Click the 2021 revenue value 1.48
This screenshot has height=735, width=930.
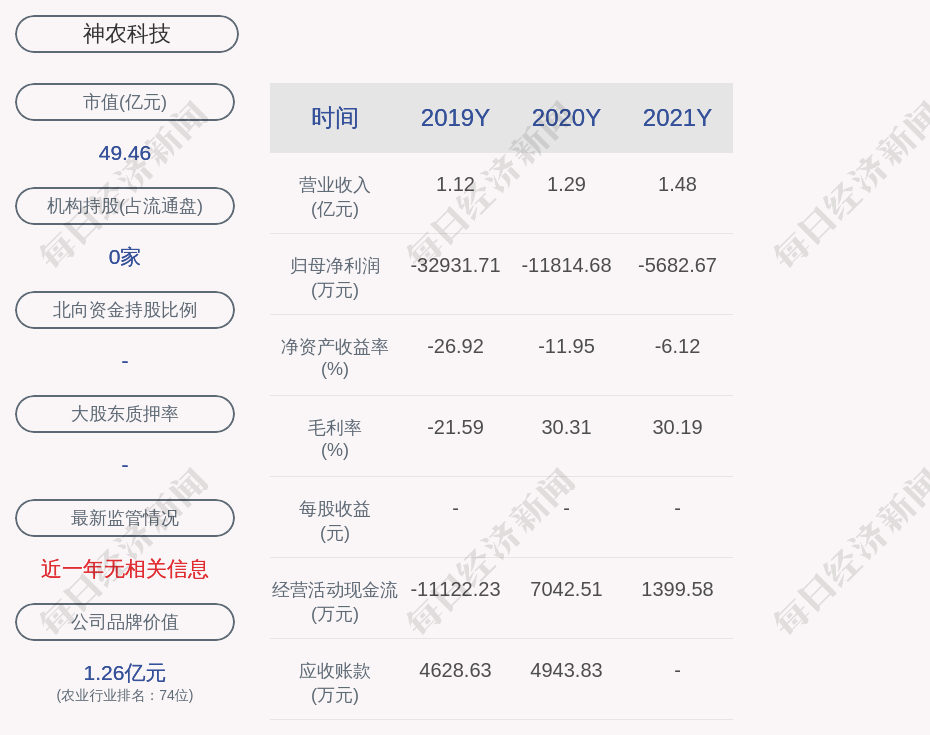click(677, 184)
